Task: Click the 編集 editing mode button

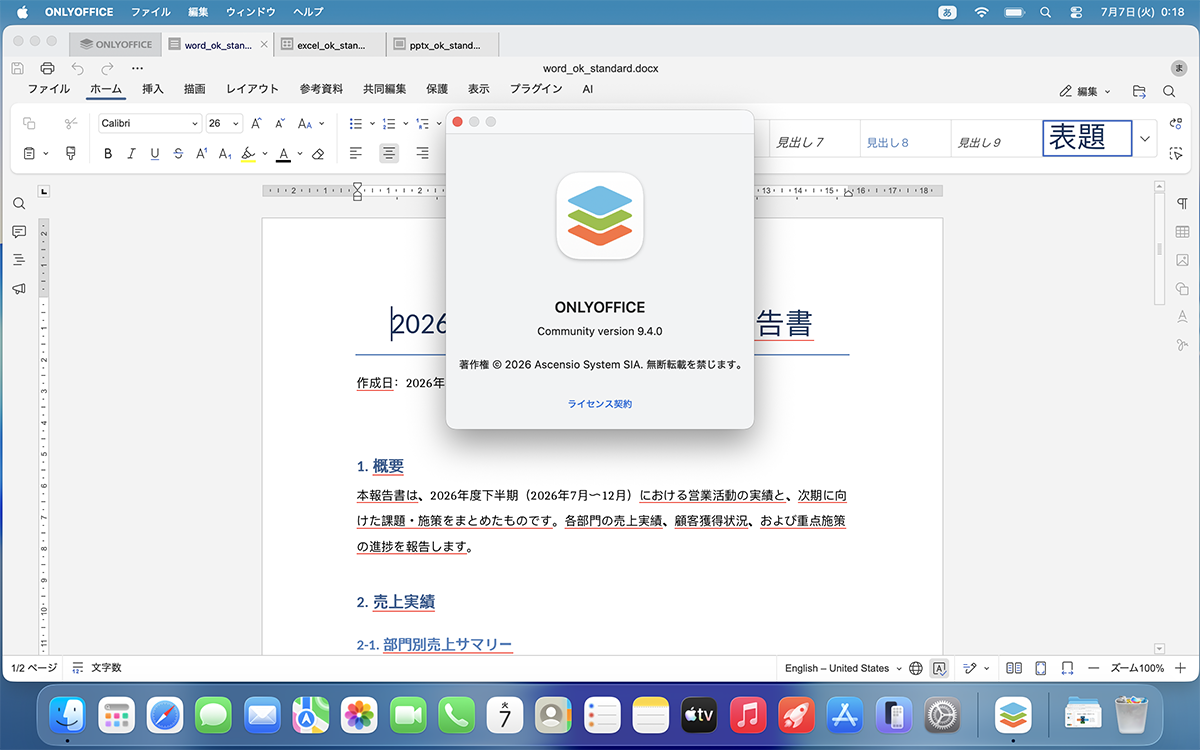Action: (1085, 91)
